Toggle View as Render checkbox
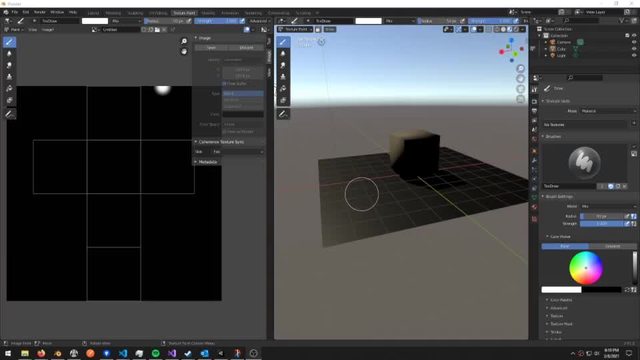The width and height of the screenshot is (640, 360). (x=224, y=131)
